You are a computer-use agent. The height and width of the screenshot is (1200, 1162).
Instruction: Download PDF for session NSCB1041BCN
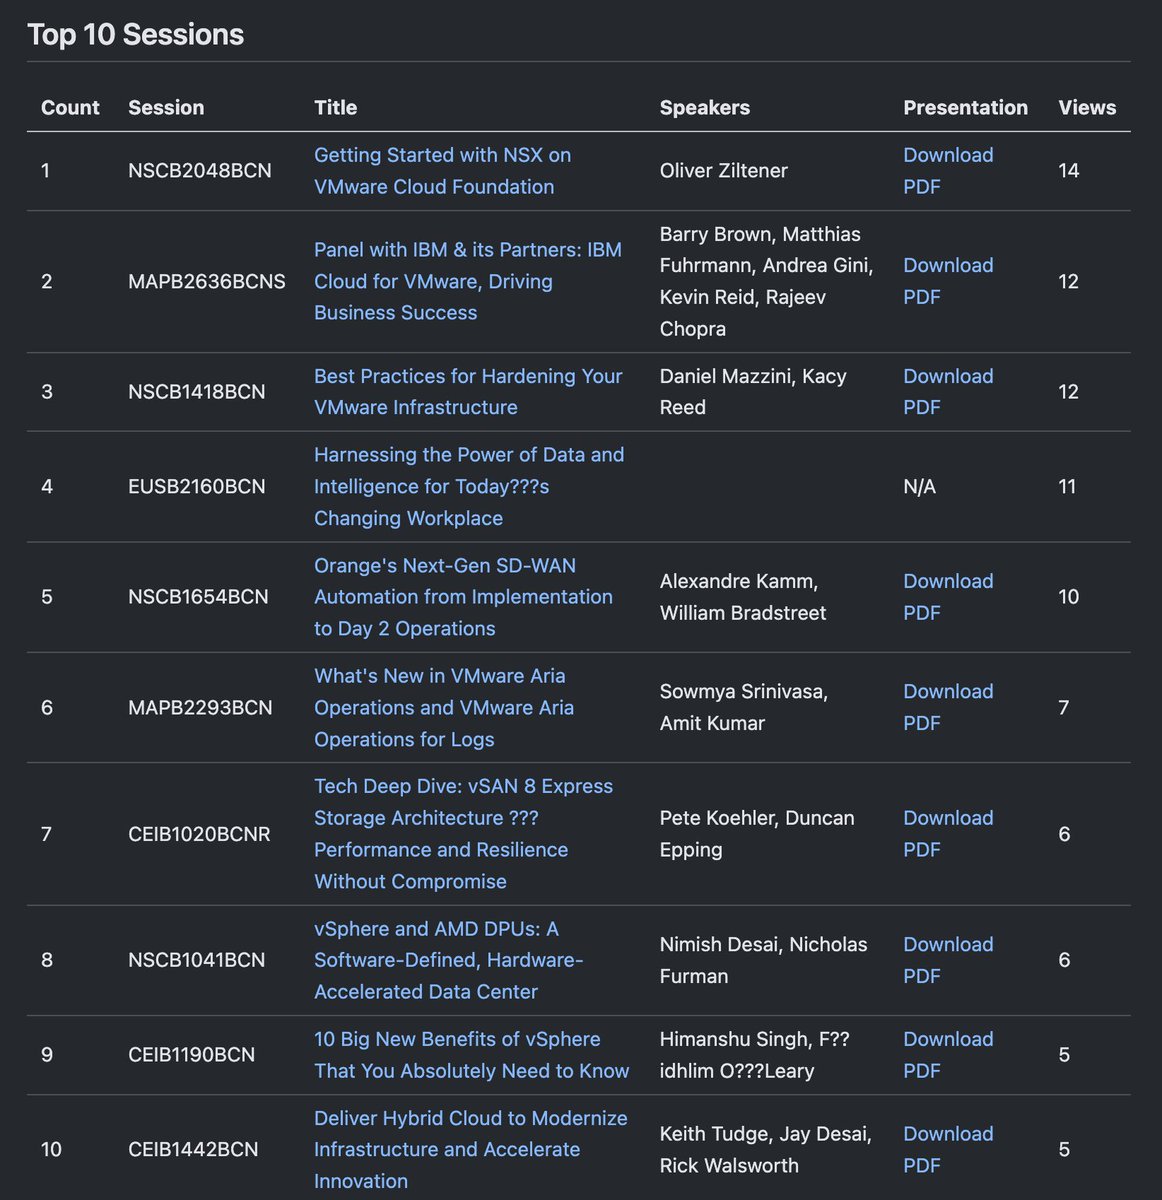[x=948, y=960]
